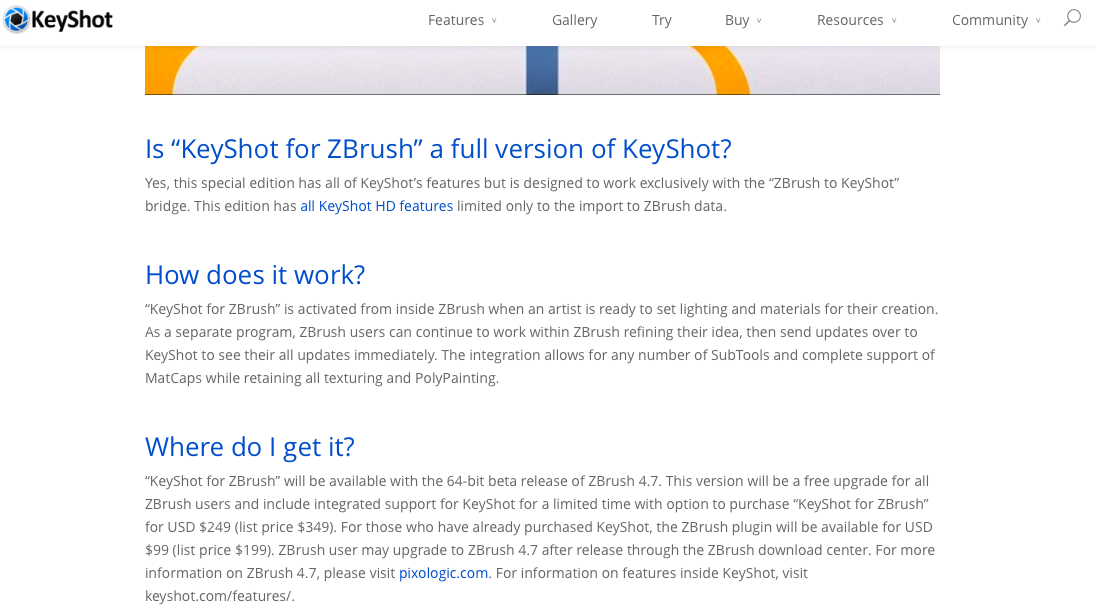The width and height of the screenshot is (1096, 613).
Task: Open the Resources menu item
Action: coord(850,20)
